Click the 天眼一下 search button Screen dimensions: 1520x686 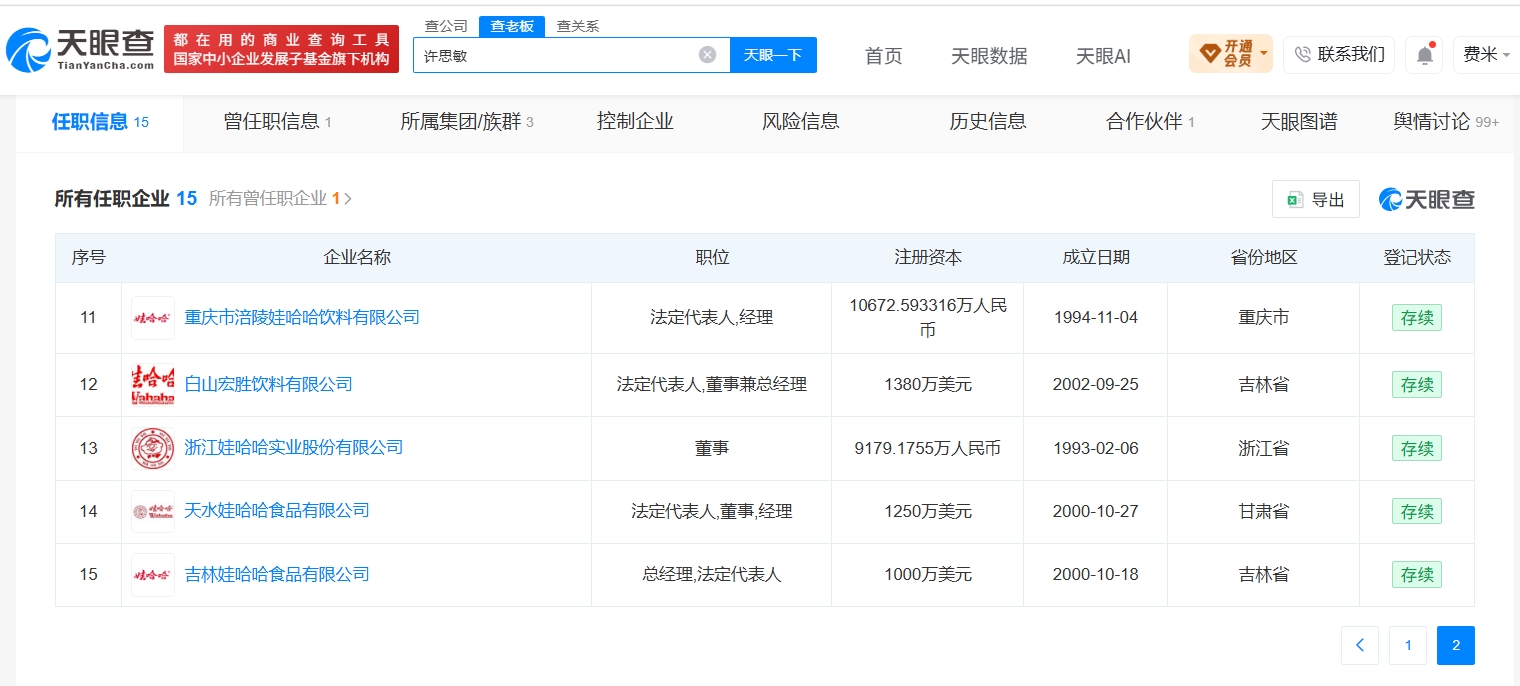pyautogui.click(x=773, y=55)
